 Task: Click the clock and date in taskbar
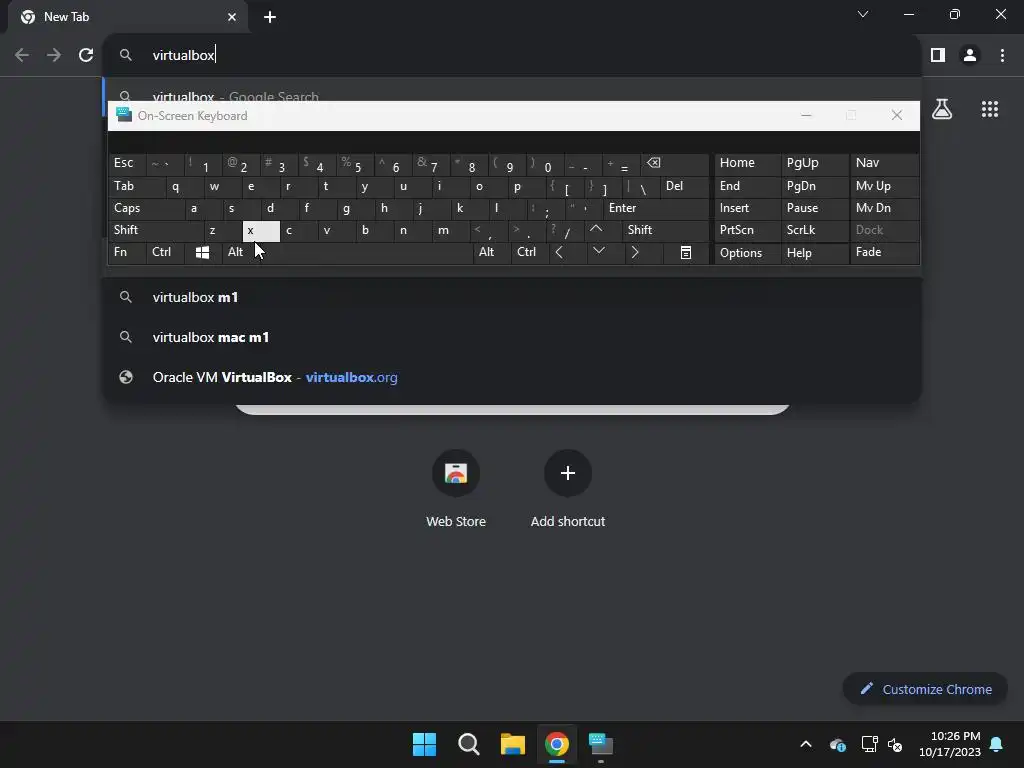[949, 744]
